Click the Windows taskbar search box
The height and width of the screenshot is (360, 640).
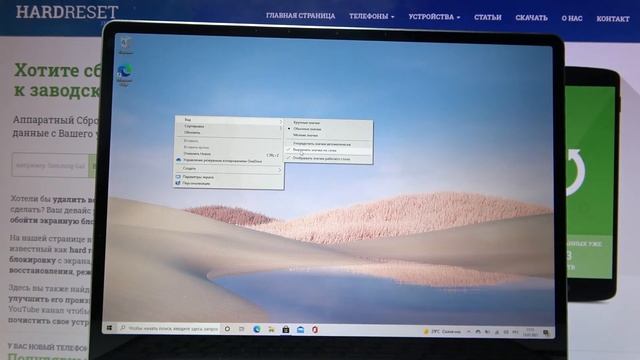coord(169,328)
